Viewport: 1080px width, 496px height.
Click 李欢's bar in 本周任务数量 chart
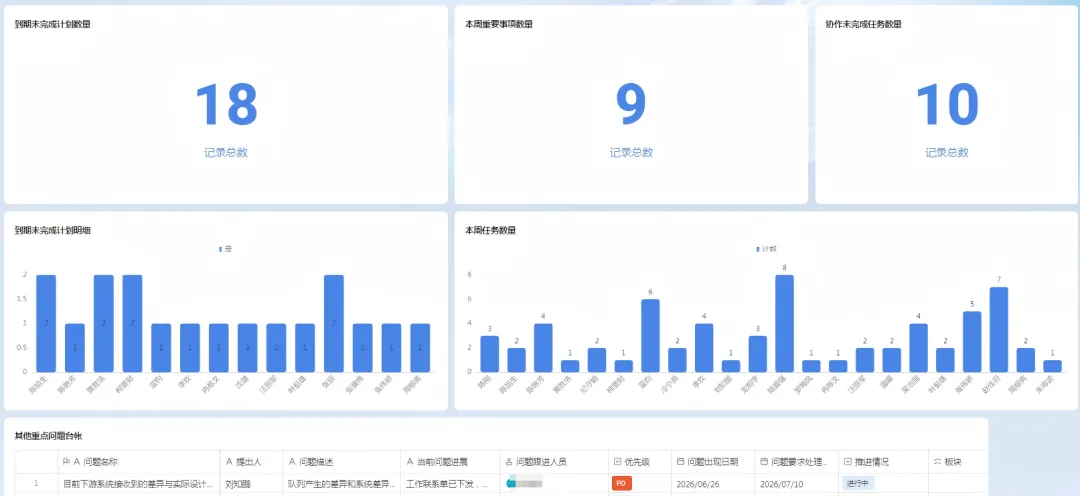coord(704,348)
